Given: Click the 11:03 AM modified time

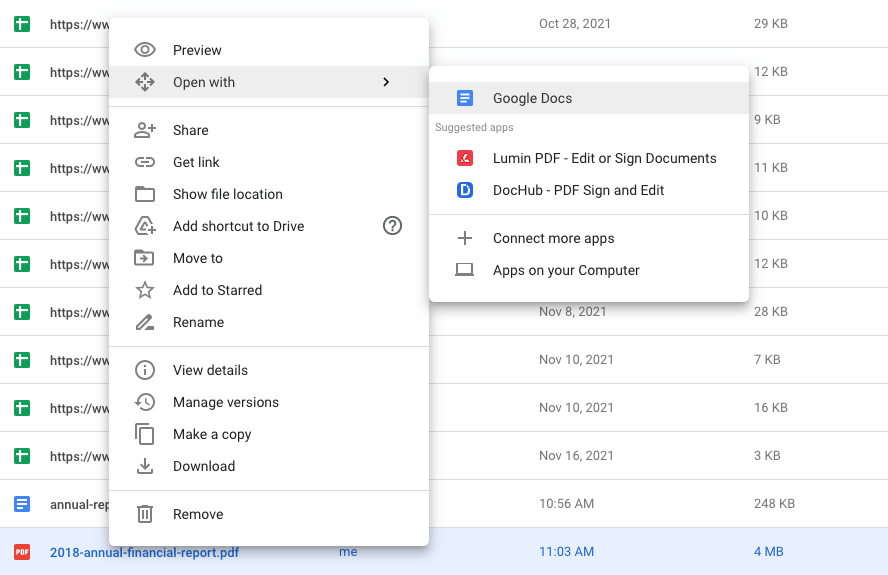Looking at the screenshot, I should coord(566,552).
